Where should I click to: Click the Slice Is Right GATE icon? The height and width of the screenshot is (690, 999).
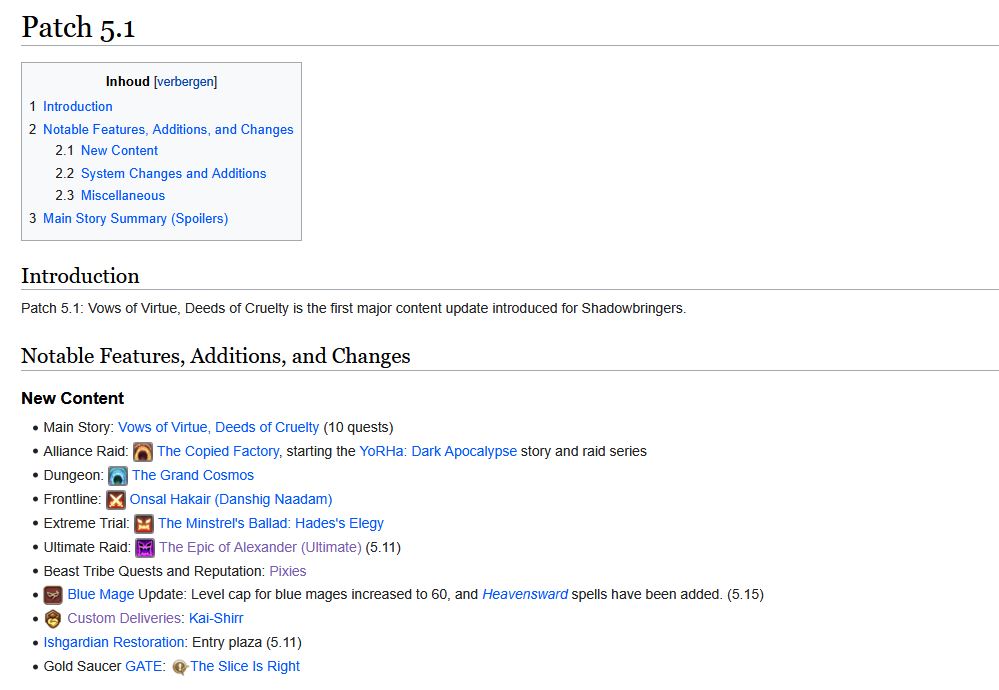(x=180, y=667)
